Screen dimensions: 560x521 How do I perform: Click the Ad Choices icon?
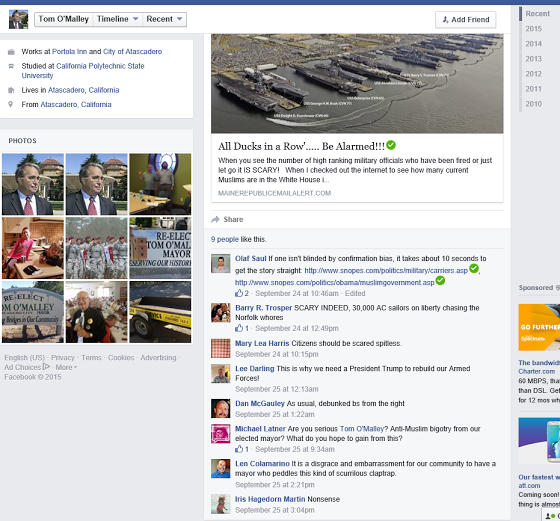(x=46, y=367)
